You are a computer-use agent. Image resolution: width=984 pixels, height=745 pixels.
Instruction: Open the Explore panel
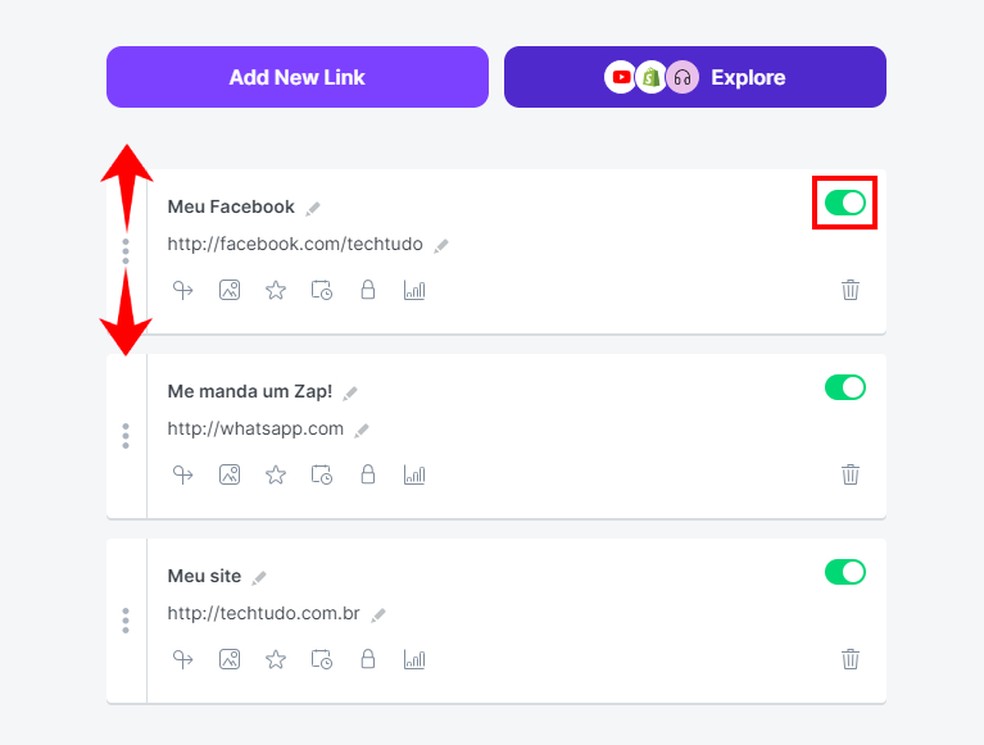click(748, 76)
